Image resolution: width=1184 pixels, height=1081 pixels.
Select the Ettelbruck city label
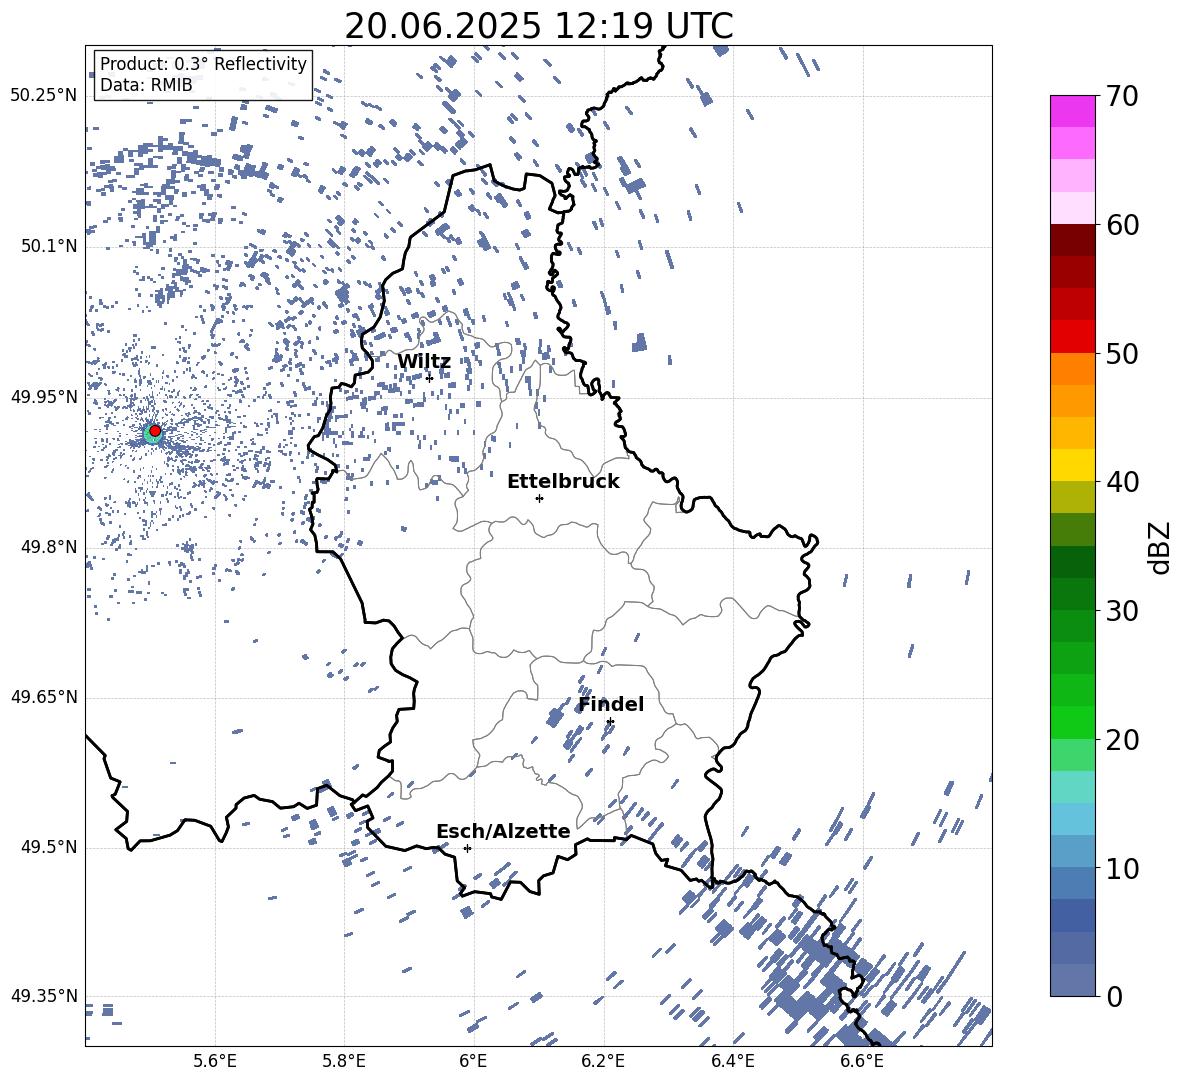pos(563,482)
